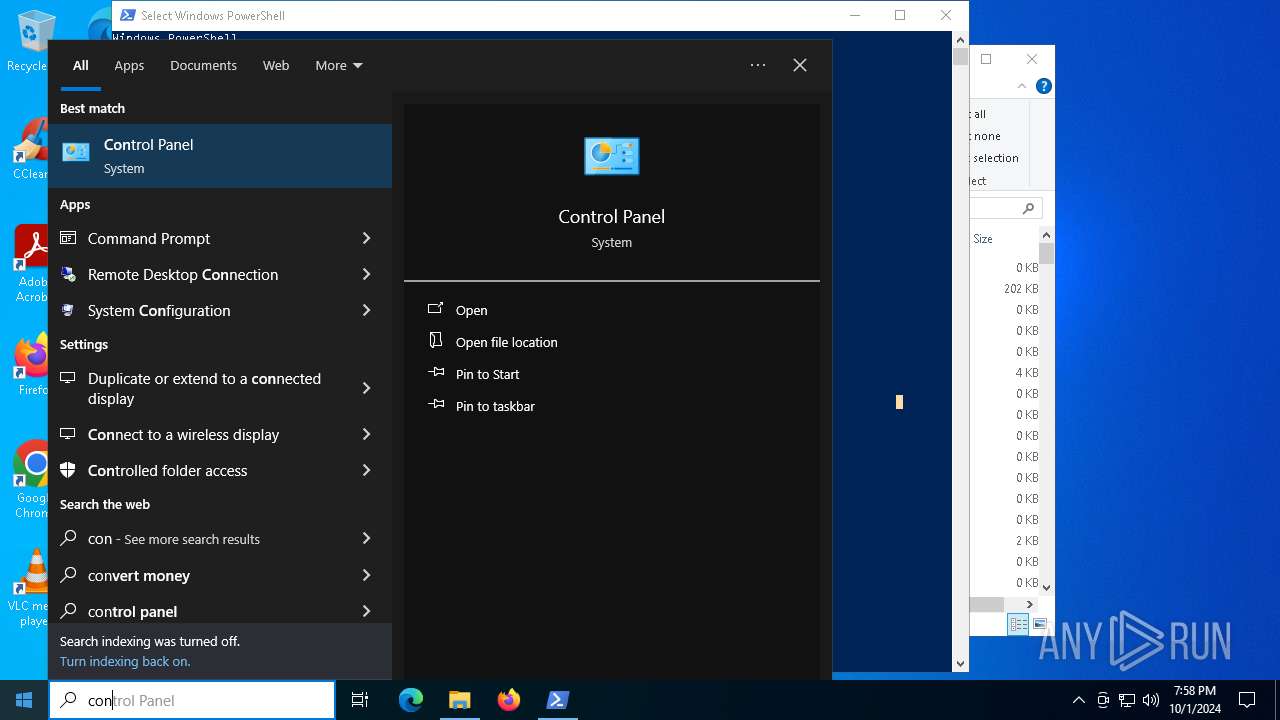Expand Controlled folder access arrow
This screenshot has width=1280, height=720.
[366, 470]
